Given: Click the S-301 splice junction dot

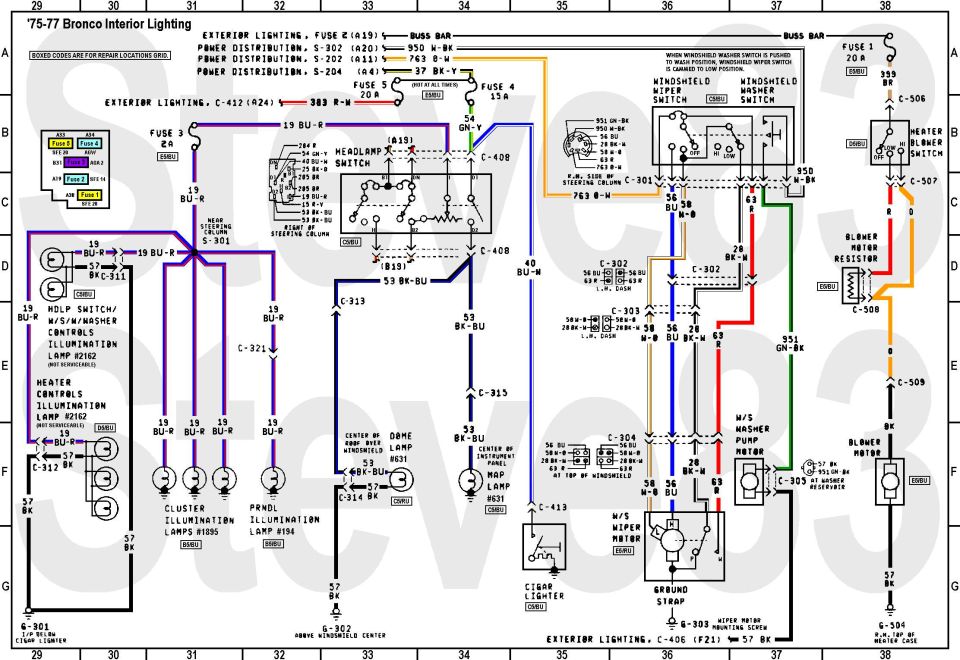Looking at the screenshot, I should click(194, 252).
